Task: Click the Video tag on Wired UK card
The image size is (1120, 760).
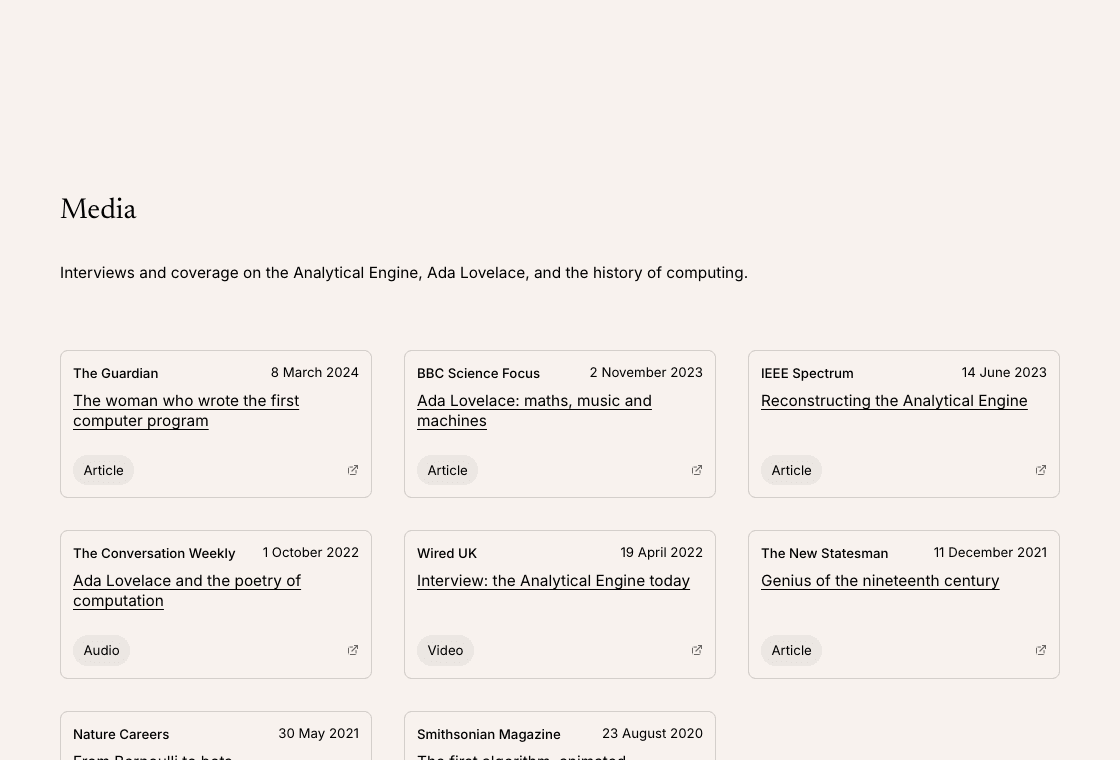Action: (445, 650)
